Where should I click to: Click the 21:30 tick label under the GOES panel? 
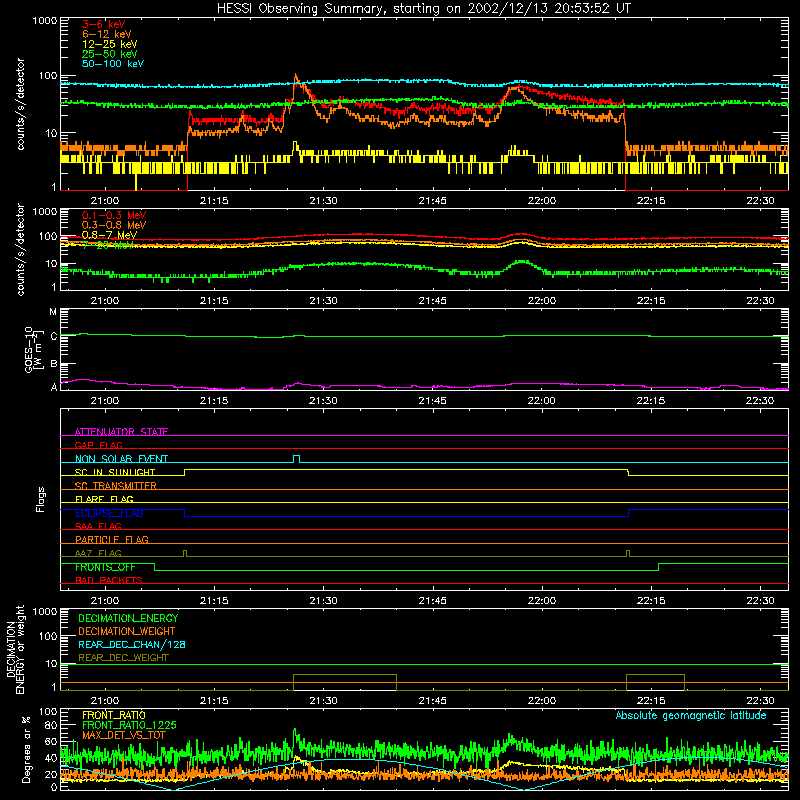pos(323,401)
